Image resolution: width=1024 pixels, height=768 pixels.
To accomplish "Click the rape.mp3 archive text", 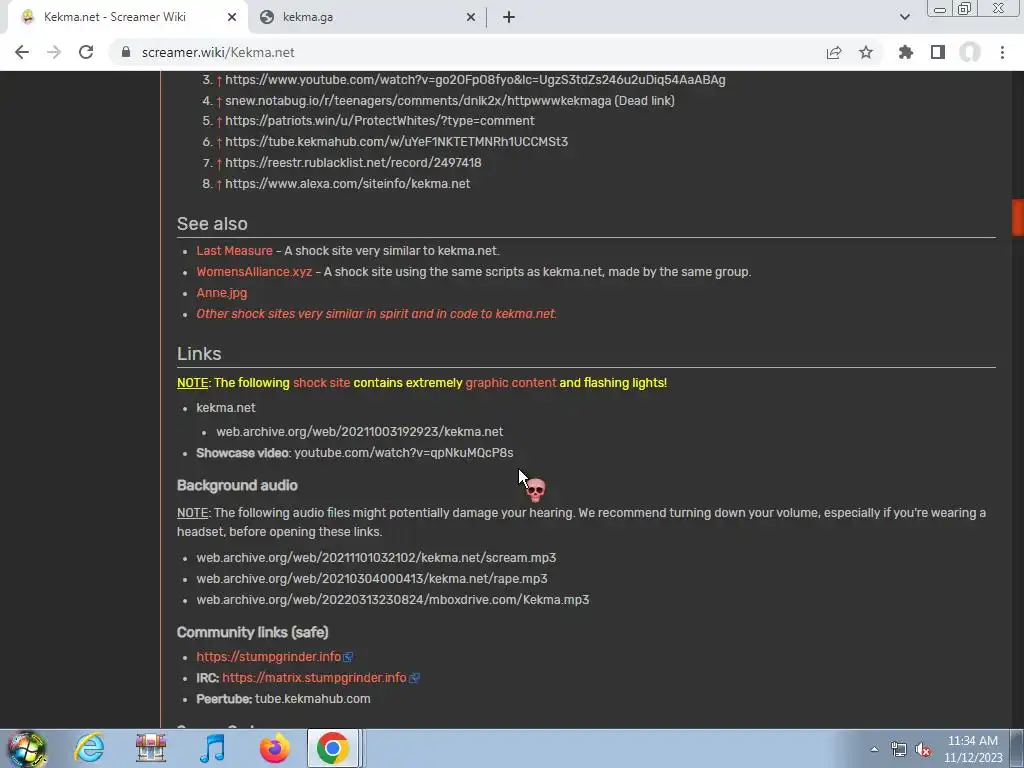I will coord(372,579).
